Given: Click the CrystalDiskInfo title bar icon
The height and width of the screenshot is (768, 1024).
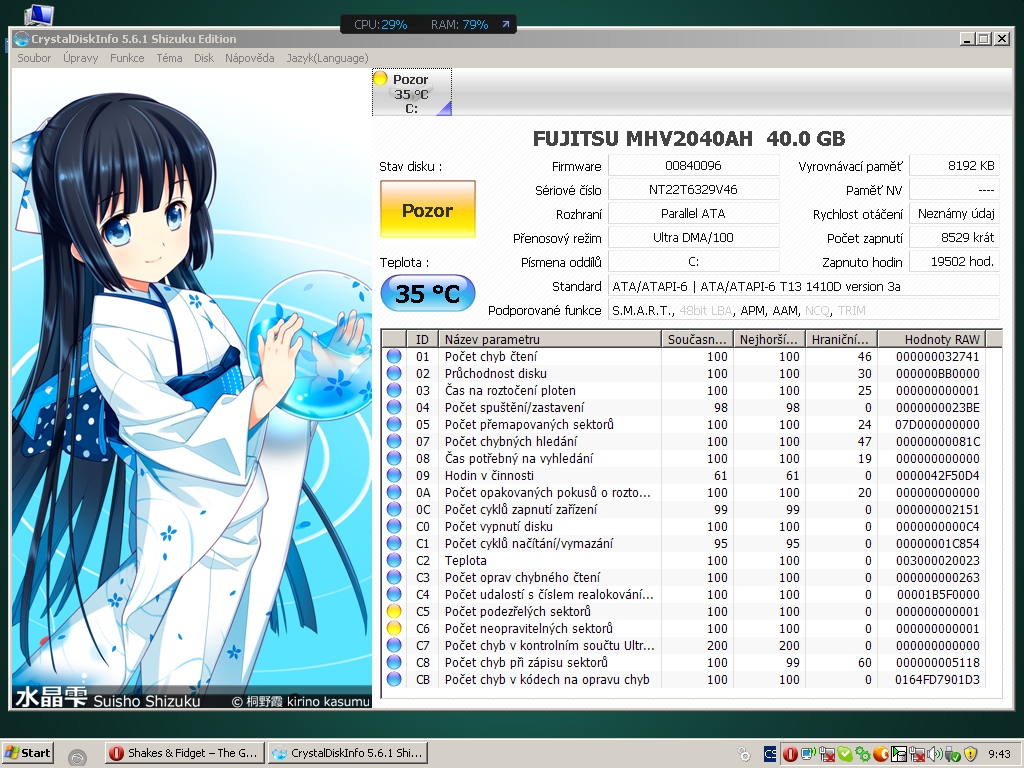Looking at the screenshot, I should click(x=22, y=39).
